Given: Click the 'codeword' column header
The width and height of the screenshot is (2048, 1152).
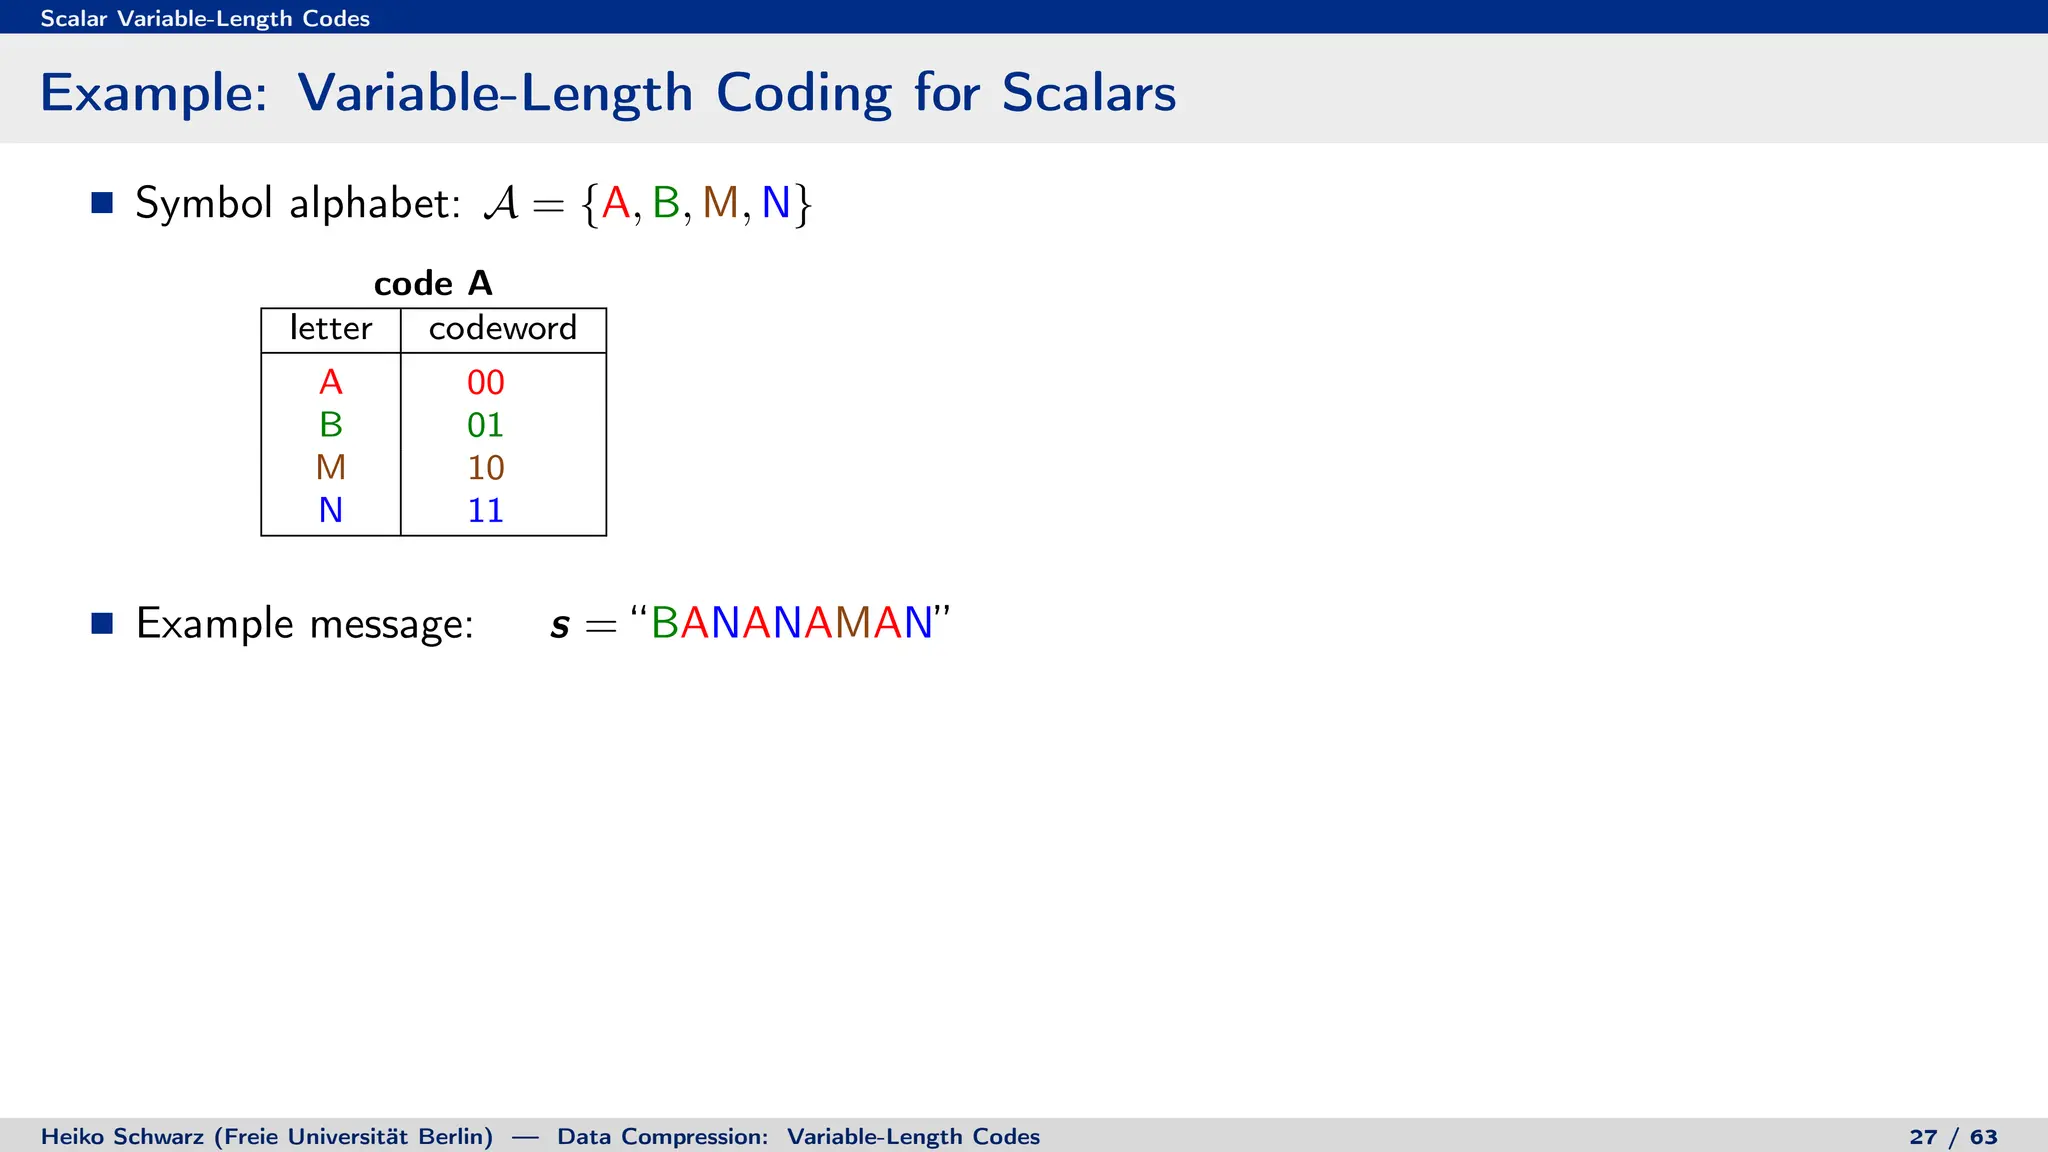Looking at the screenshot, I should [503, 328].
